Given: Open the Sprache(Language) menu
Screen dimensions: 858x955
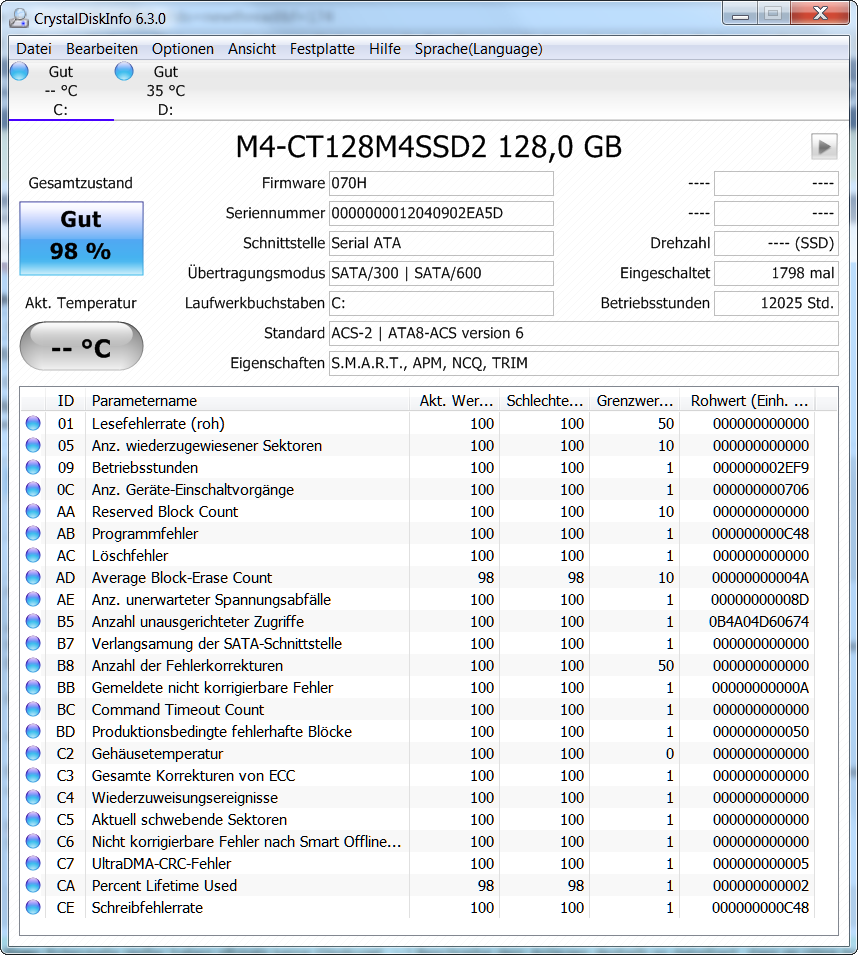Looking at the screenshot, I should click(x=479, y=49).
